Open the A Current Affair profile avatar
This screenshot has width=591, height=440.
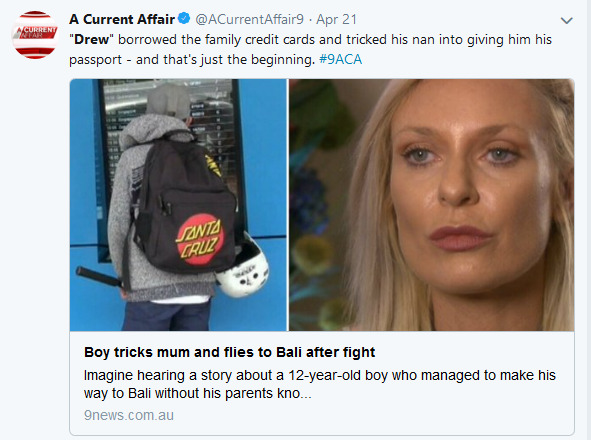coord(35,35)
